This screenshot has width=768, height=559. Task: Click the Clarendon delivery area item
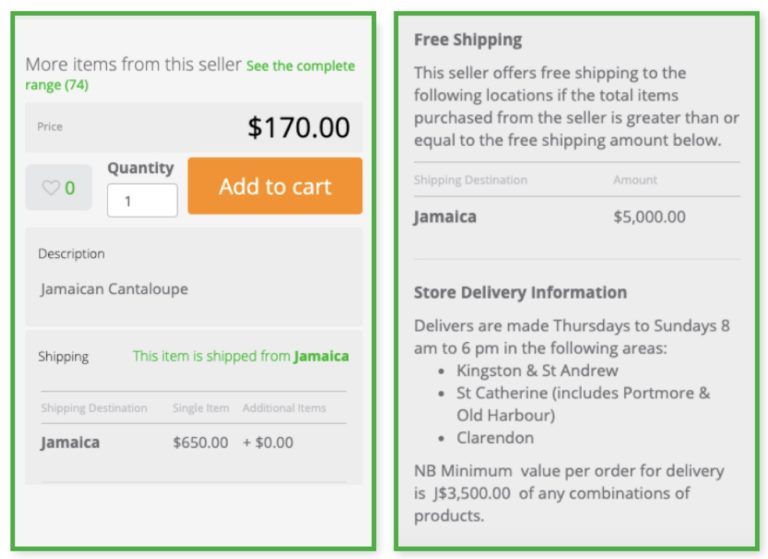point(495,438)
